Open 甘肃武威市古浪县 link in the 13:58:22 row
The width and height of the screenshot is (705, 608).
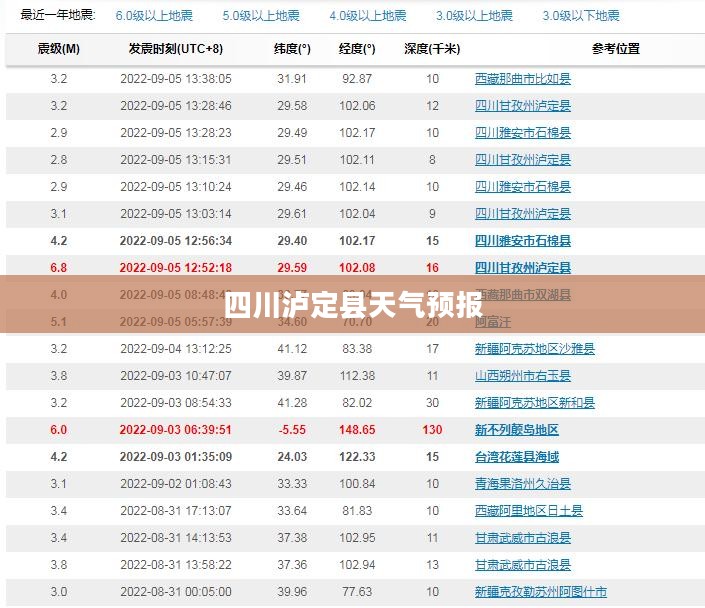(523, 565)
